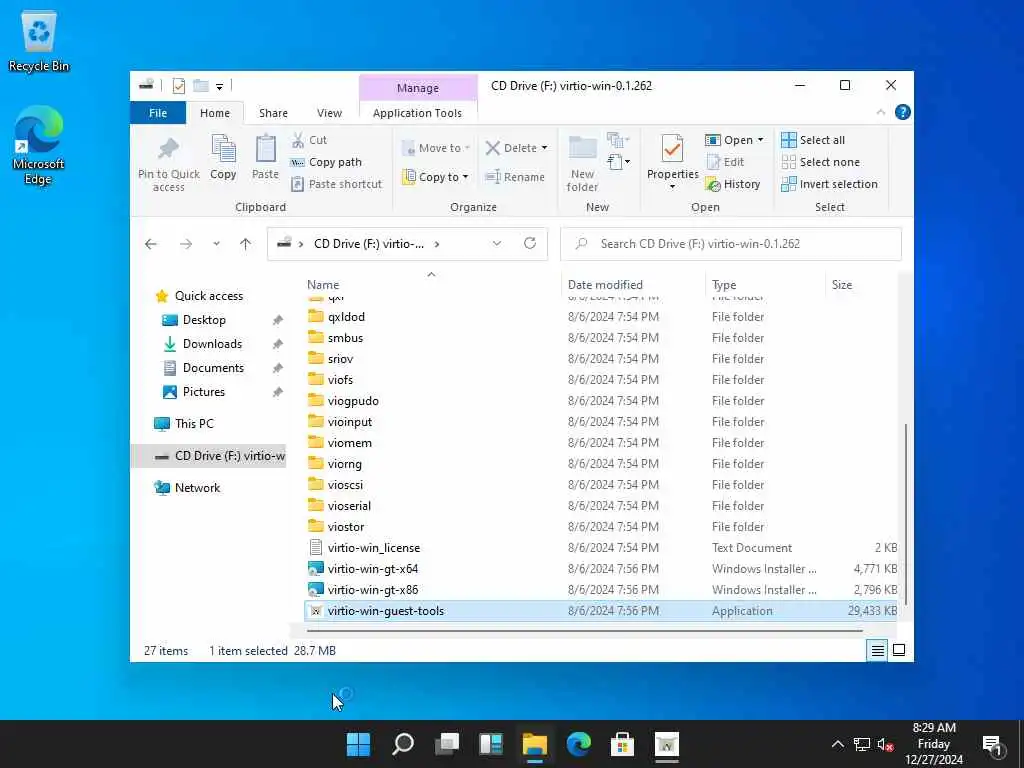Toggle properties checkbox in quick access toolbar
Screen dimensions: 1024x768
[x=178, y=86]
